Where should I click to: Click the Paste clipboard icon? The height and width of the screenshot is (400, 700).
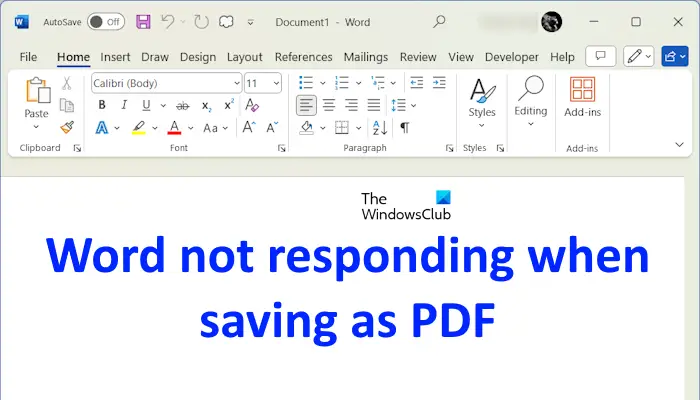point(38,91)
